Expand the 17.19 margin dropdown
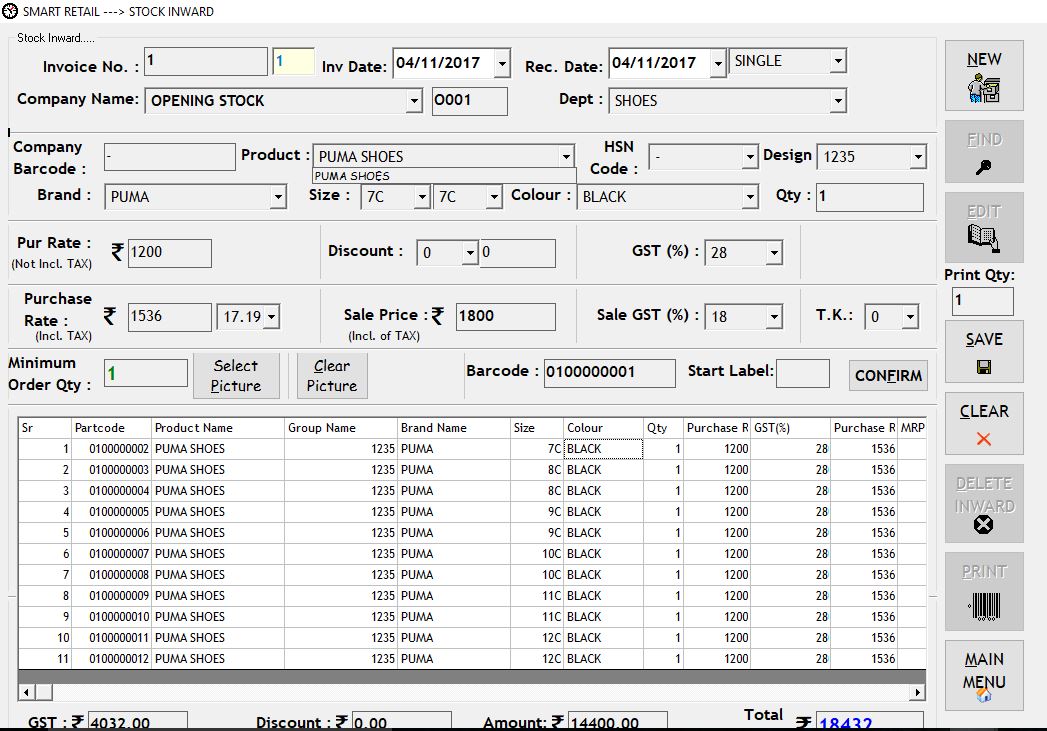Image resolution: width=1047 pixels, height=731 pixels. coord(271,317)
